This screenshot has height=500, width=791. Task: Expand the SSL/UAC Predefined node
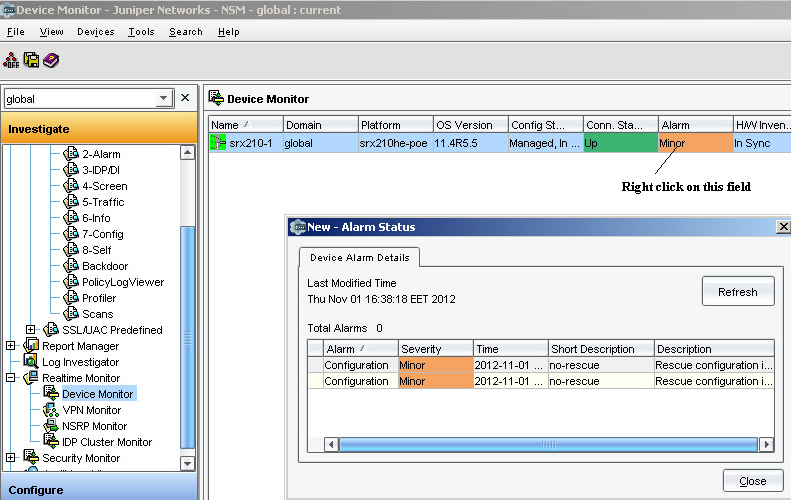coord(31,329)
